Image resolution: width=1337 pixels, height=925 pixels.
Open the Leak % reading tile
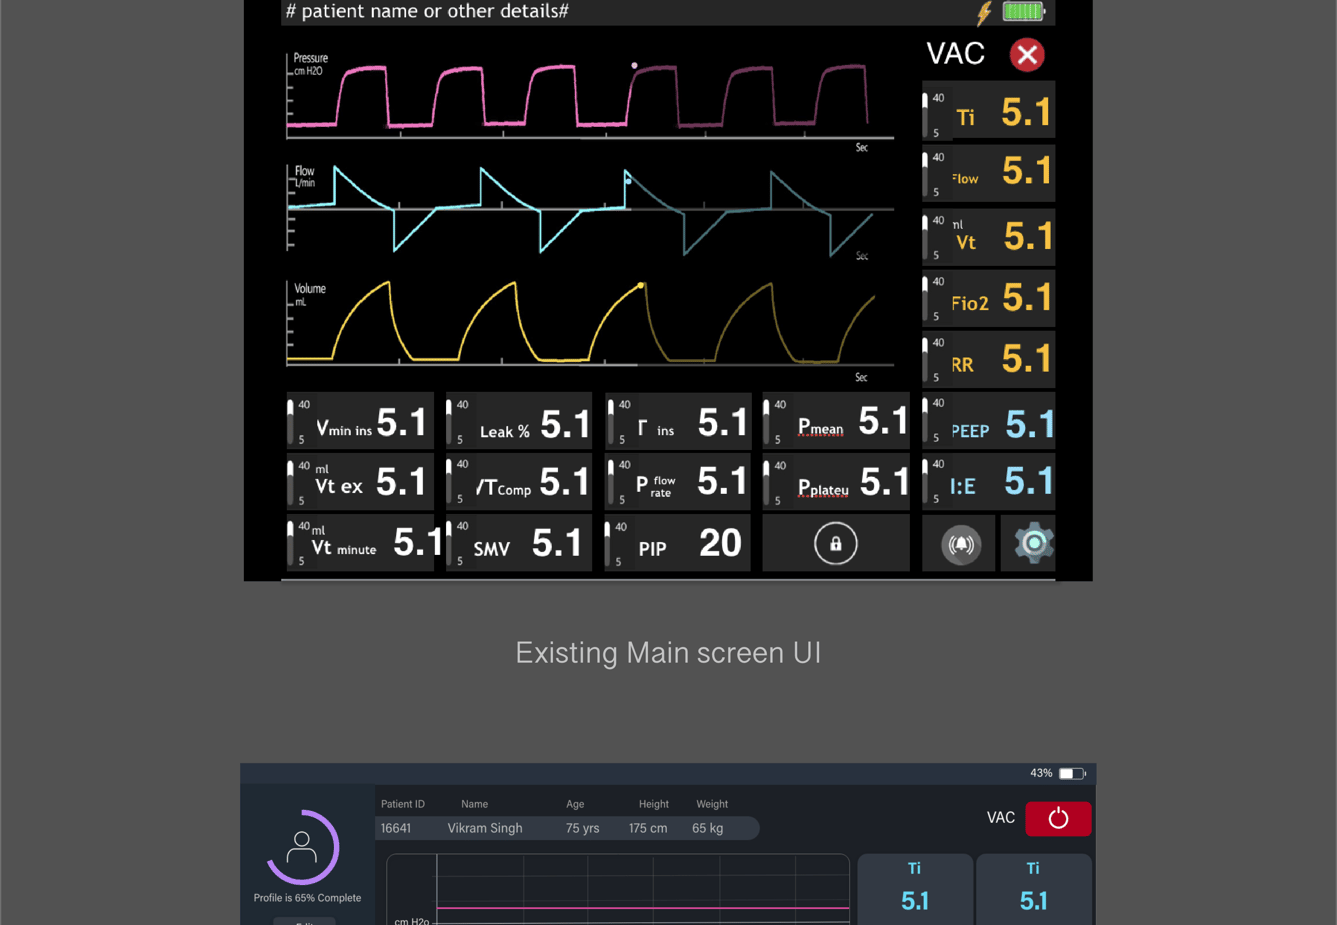tap(519, 421)
